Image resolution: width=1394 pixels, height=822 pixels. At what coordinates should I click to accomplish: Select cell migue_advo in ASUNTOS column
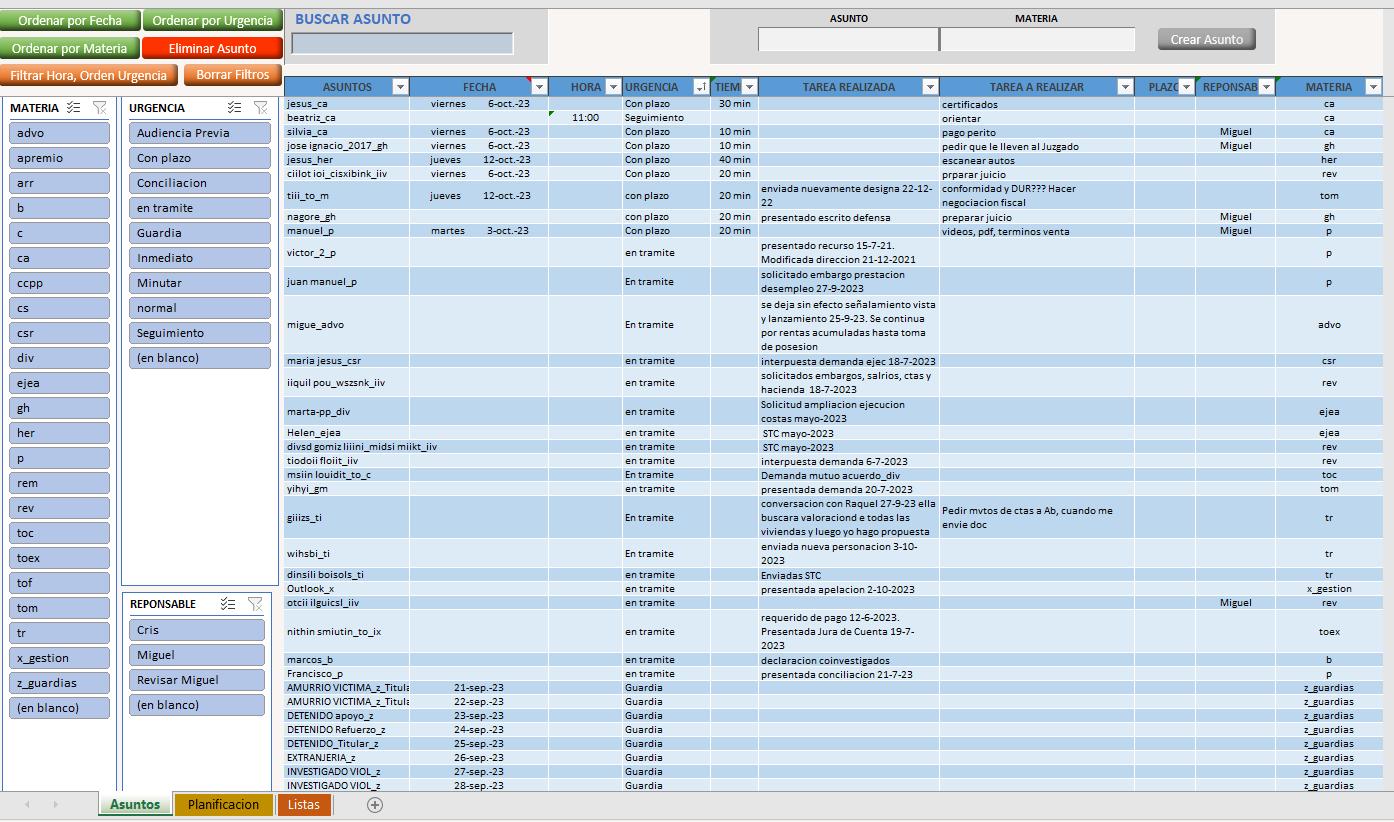pyautogui.click(x=347, y=325)
